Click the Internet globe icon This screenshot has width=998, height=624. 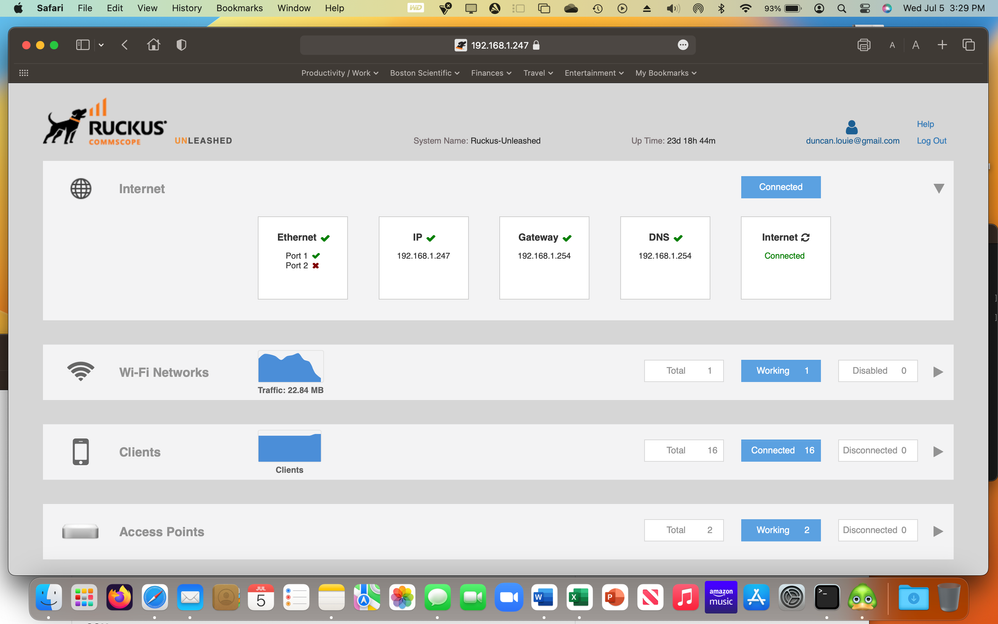pyautogui.click(x=81, y=189)
